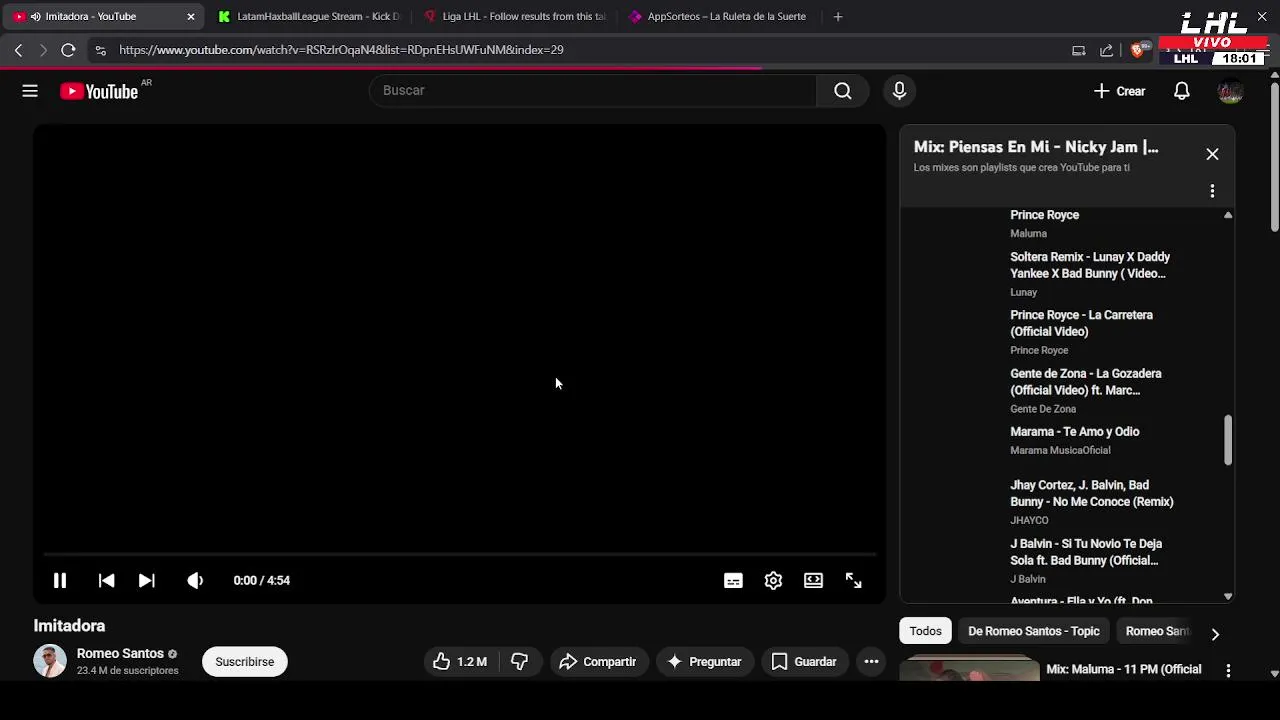
Task: Click the search magnifier button
Action: [x=843, y=91]
